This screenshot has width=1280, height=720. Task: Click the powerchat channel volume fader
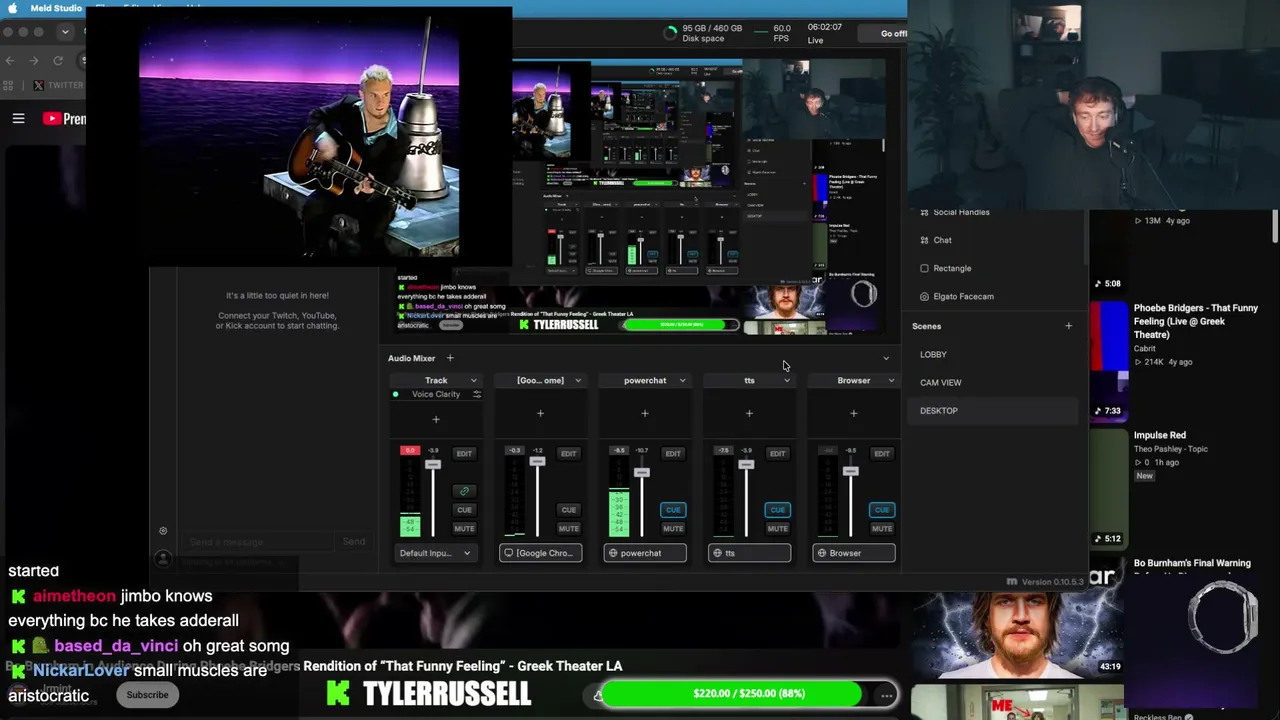(x=642, y=472)
